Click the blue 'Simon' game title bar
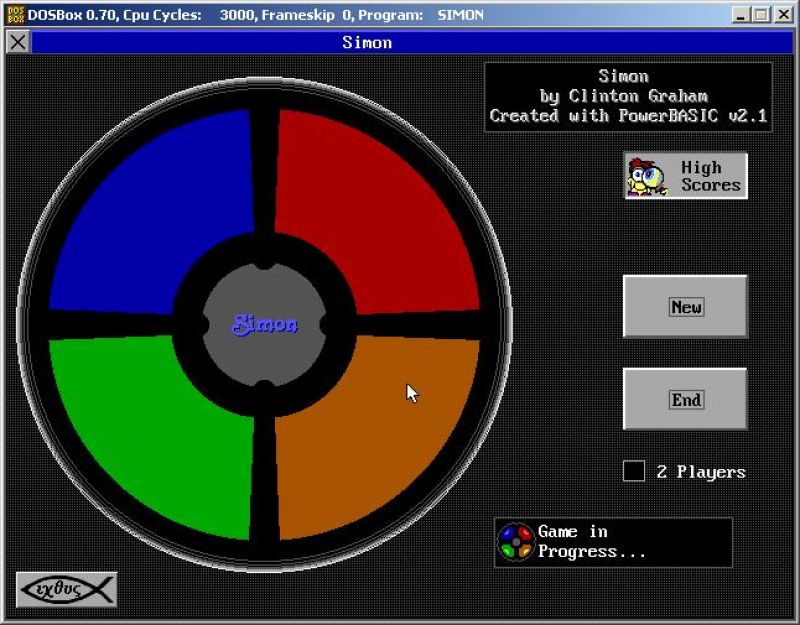Viewport: 800px width, 625px height. pyautogui.click(x=412, y=42)
